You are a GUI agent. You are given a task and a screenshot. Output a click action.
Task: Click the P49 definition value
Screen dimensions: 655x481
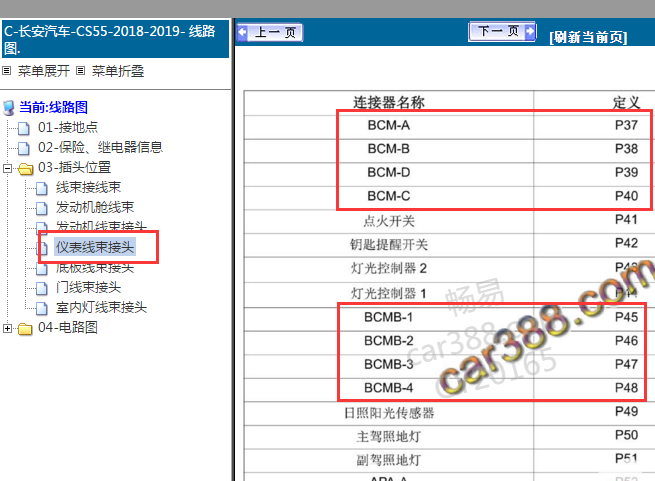click(x=626, y=412)
